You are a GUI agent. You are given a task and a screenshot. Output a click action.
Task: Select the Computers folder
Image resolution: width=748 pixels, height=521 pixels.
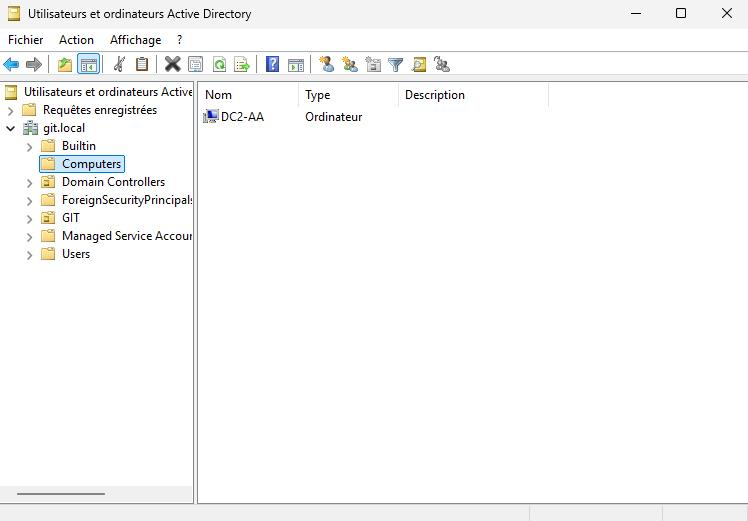[x=91, y=164]
